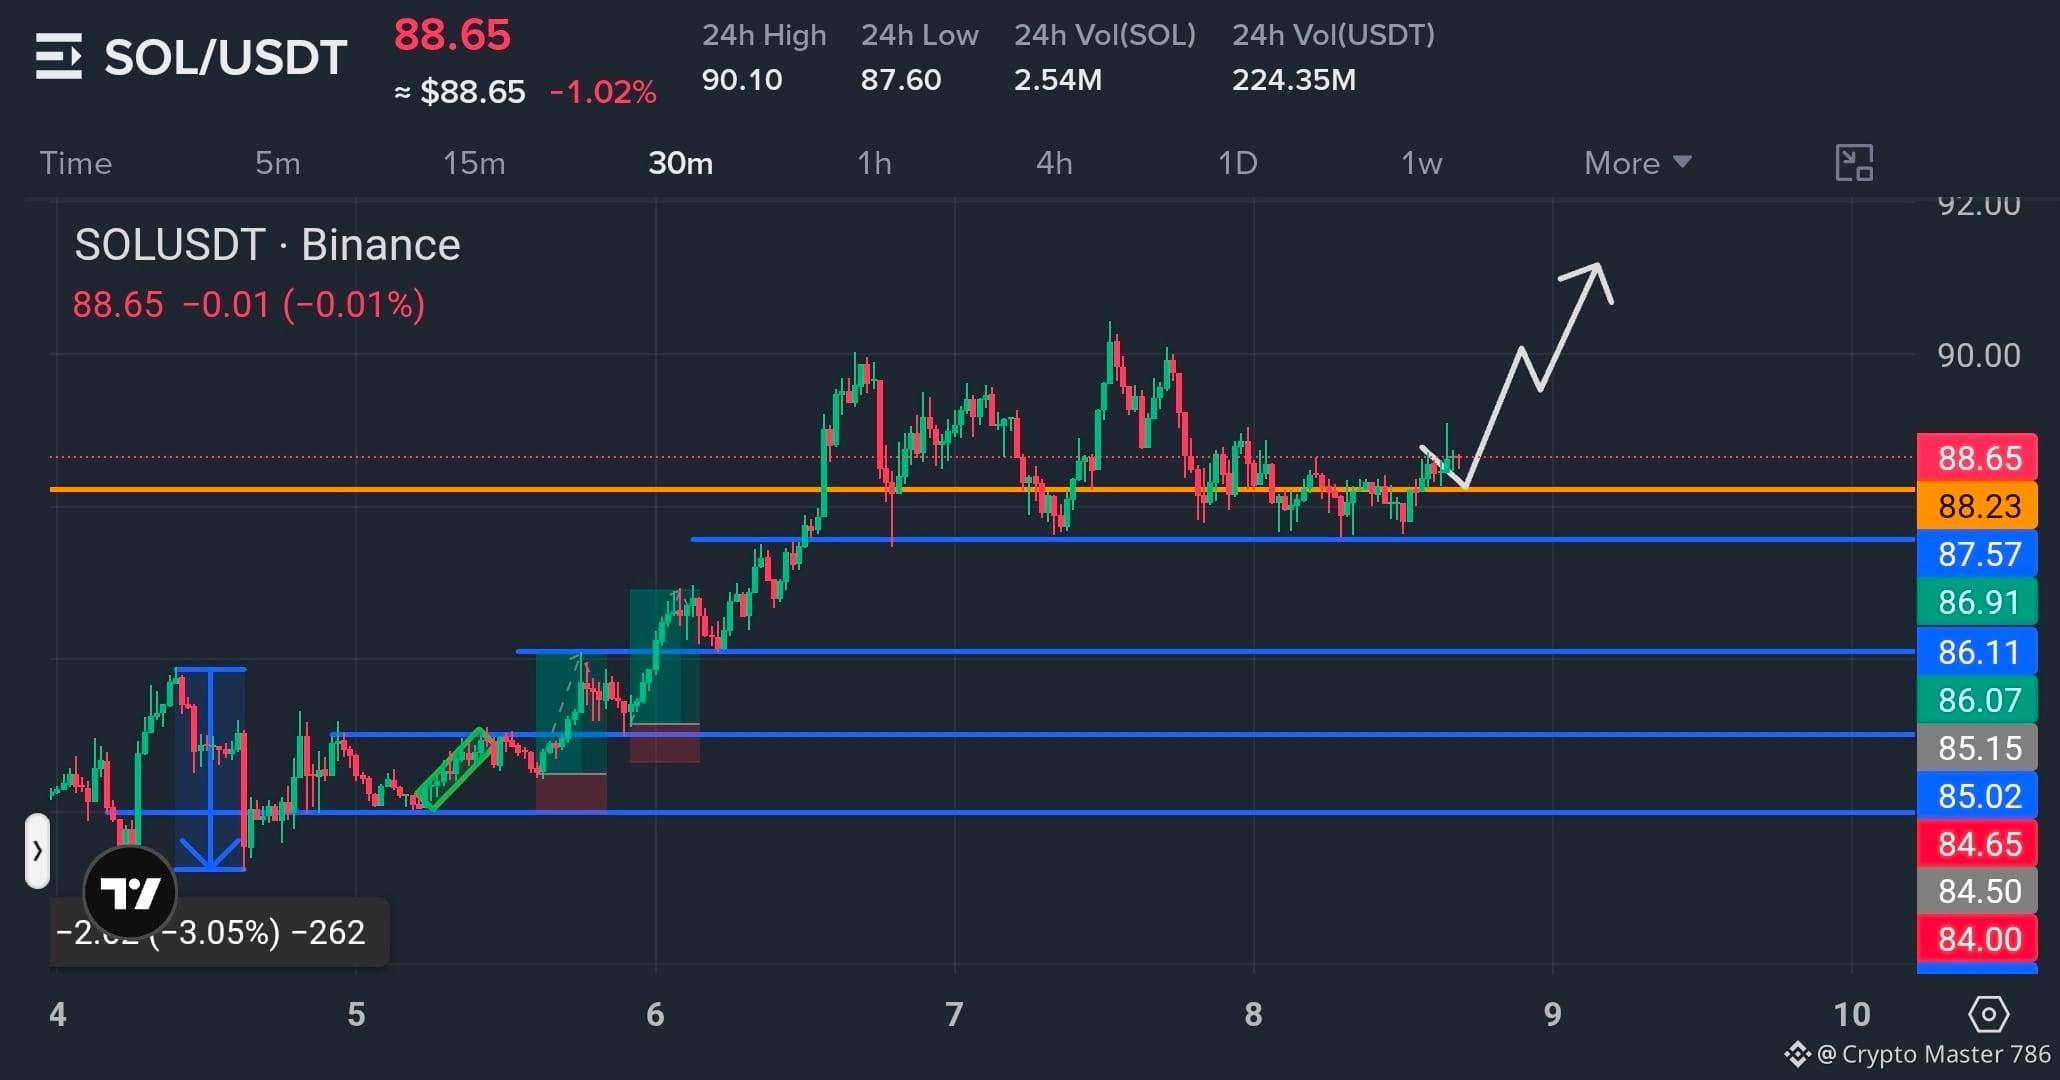
Task: Select the green 86.07 price label
Action: pyautogui.click(x=1977, y=700)
